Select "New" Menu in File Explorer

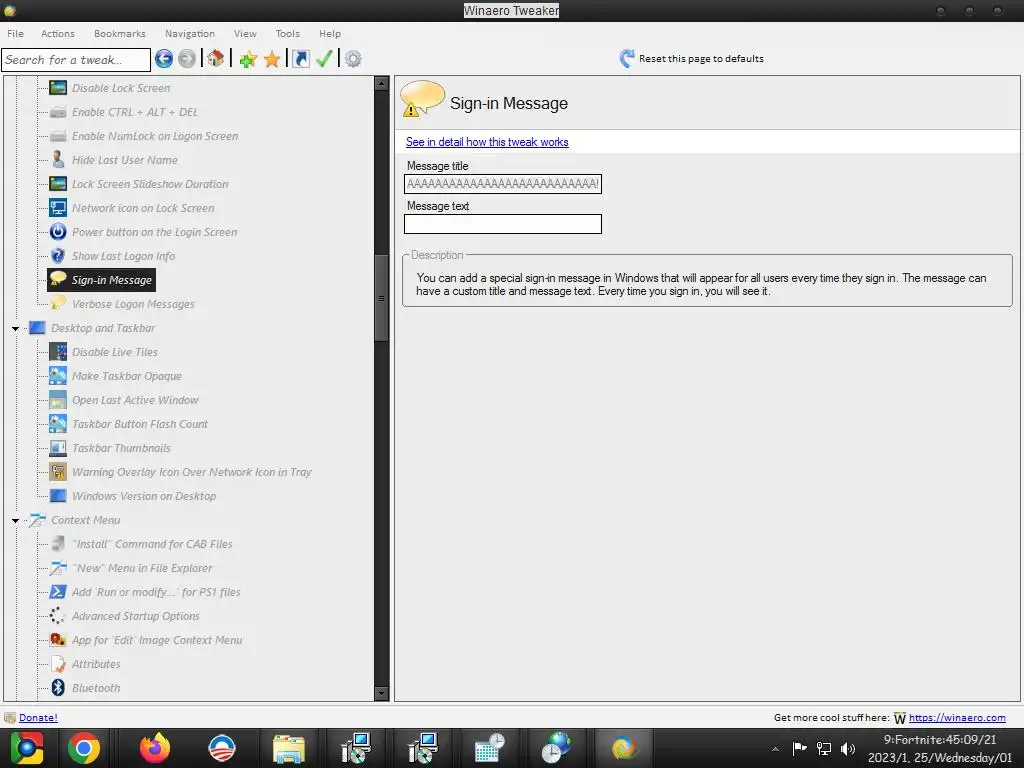click(142, 568)
